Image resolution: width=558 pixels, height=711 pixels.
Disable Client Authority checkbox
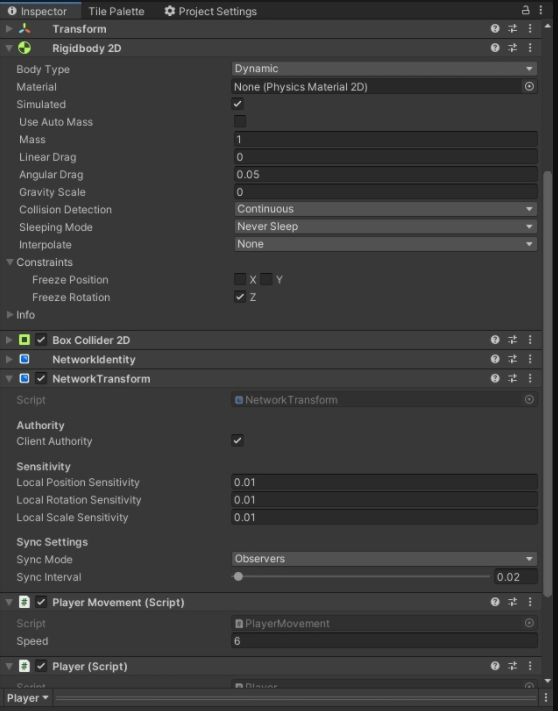[238, 441]
